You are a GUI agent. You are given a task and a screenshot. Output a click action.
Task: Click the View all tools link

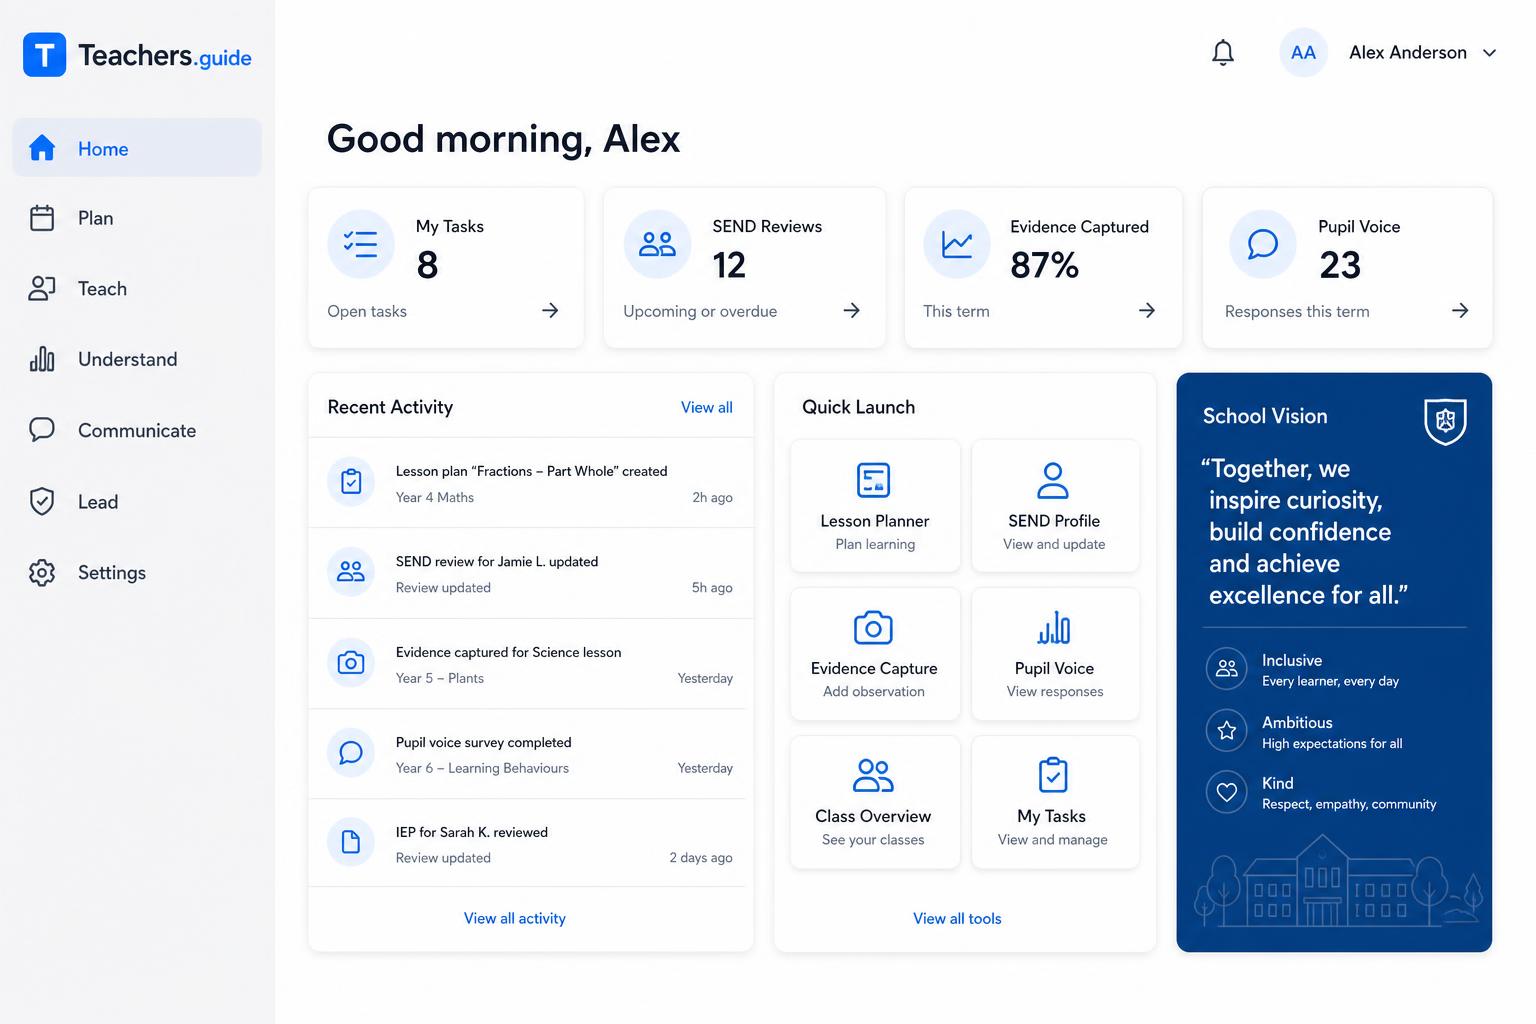[957, 918]
